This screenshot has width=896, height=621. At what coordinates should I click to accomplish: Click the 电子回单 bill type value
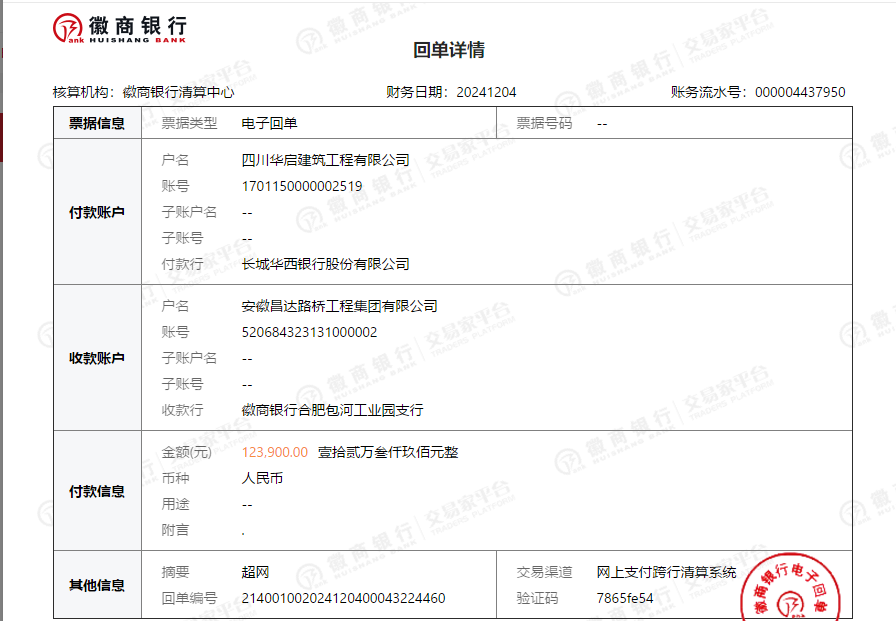tap(269, 123)
